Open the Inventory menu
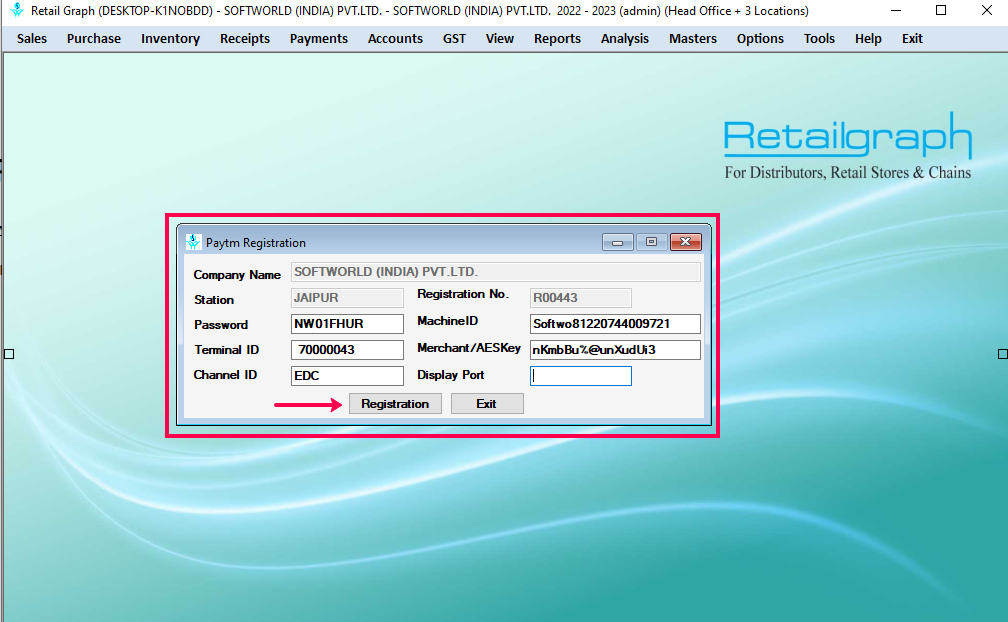The width and height of the screenshot is (1008, 622). pos(170,39)
